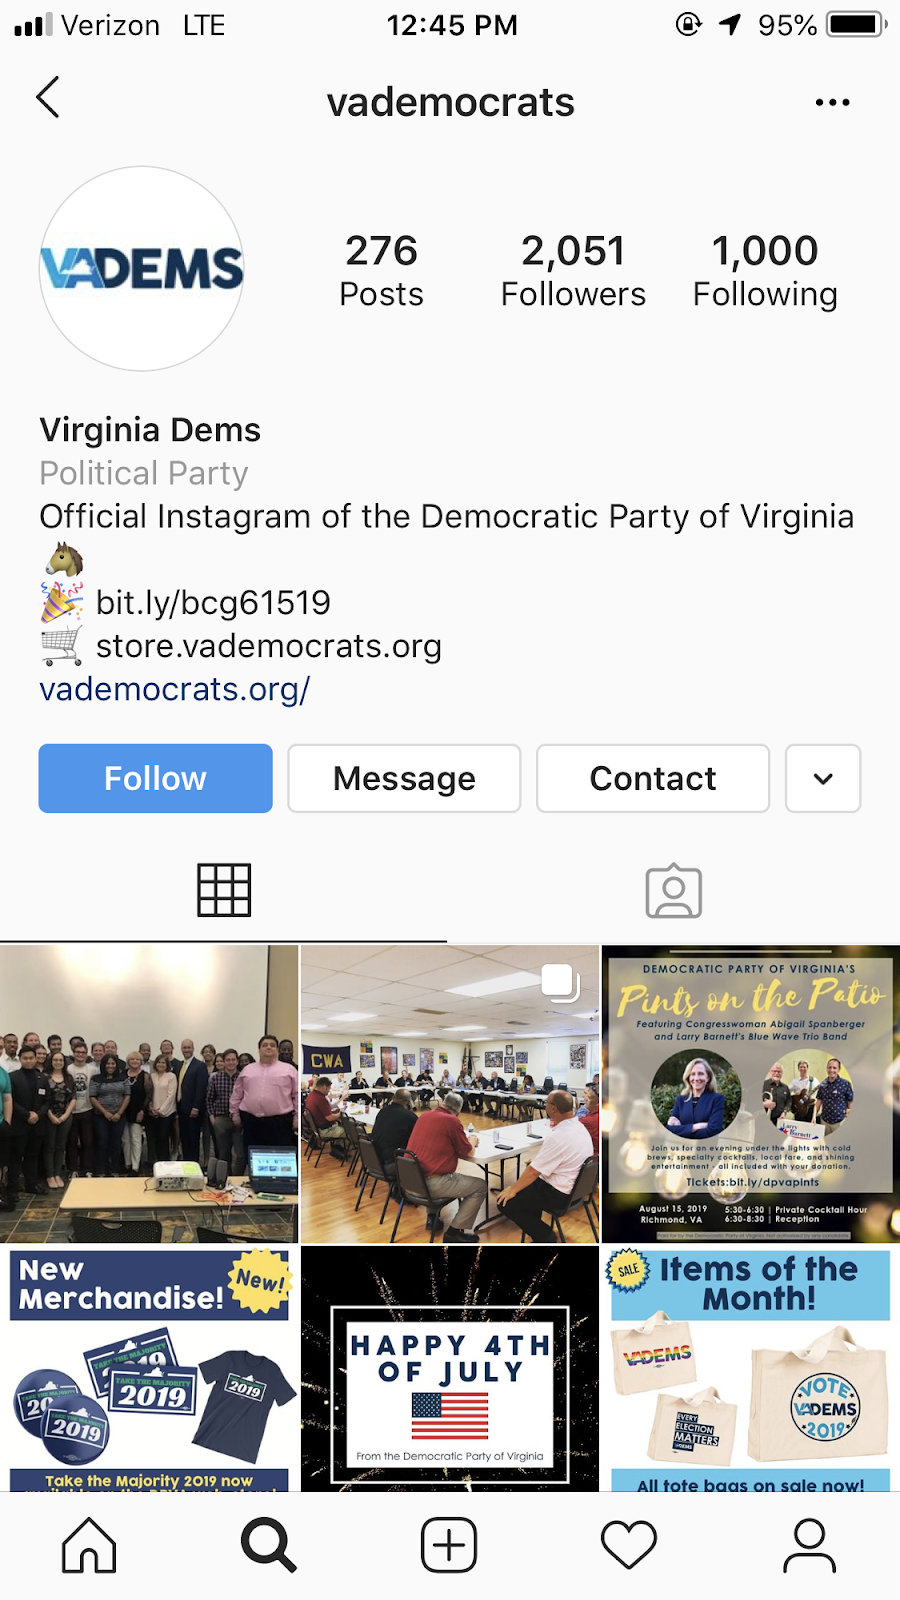Open Search via magnifying glass icon
This screenshot has height=1600, width=900.
tap(269, 1545)
